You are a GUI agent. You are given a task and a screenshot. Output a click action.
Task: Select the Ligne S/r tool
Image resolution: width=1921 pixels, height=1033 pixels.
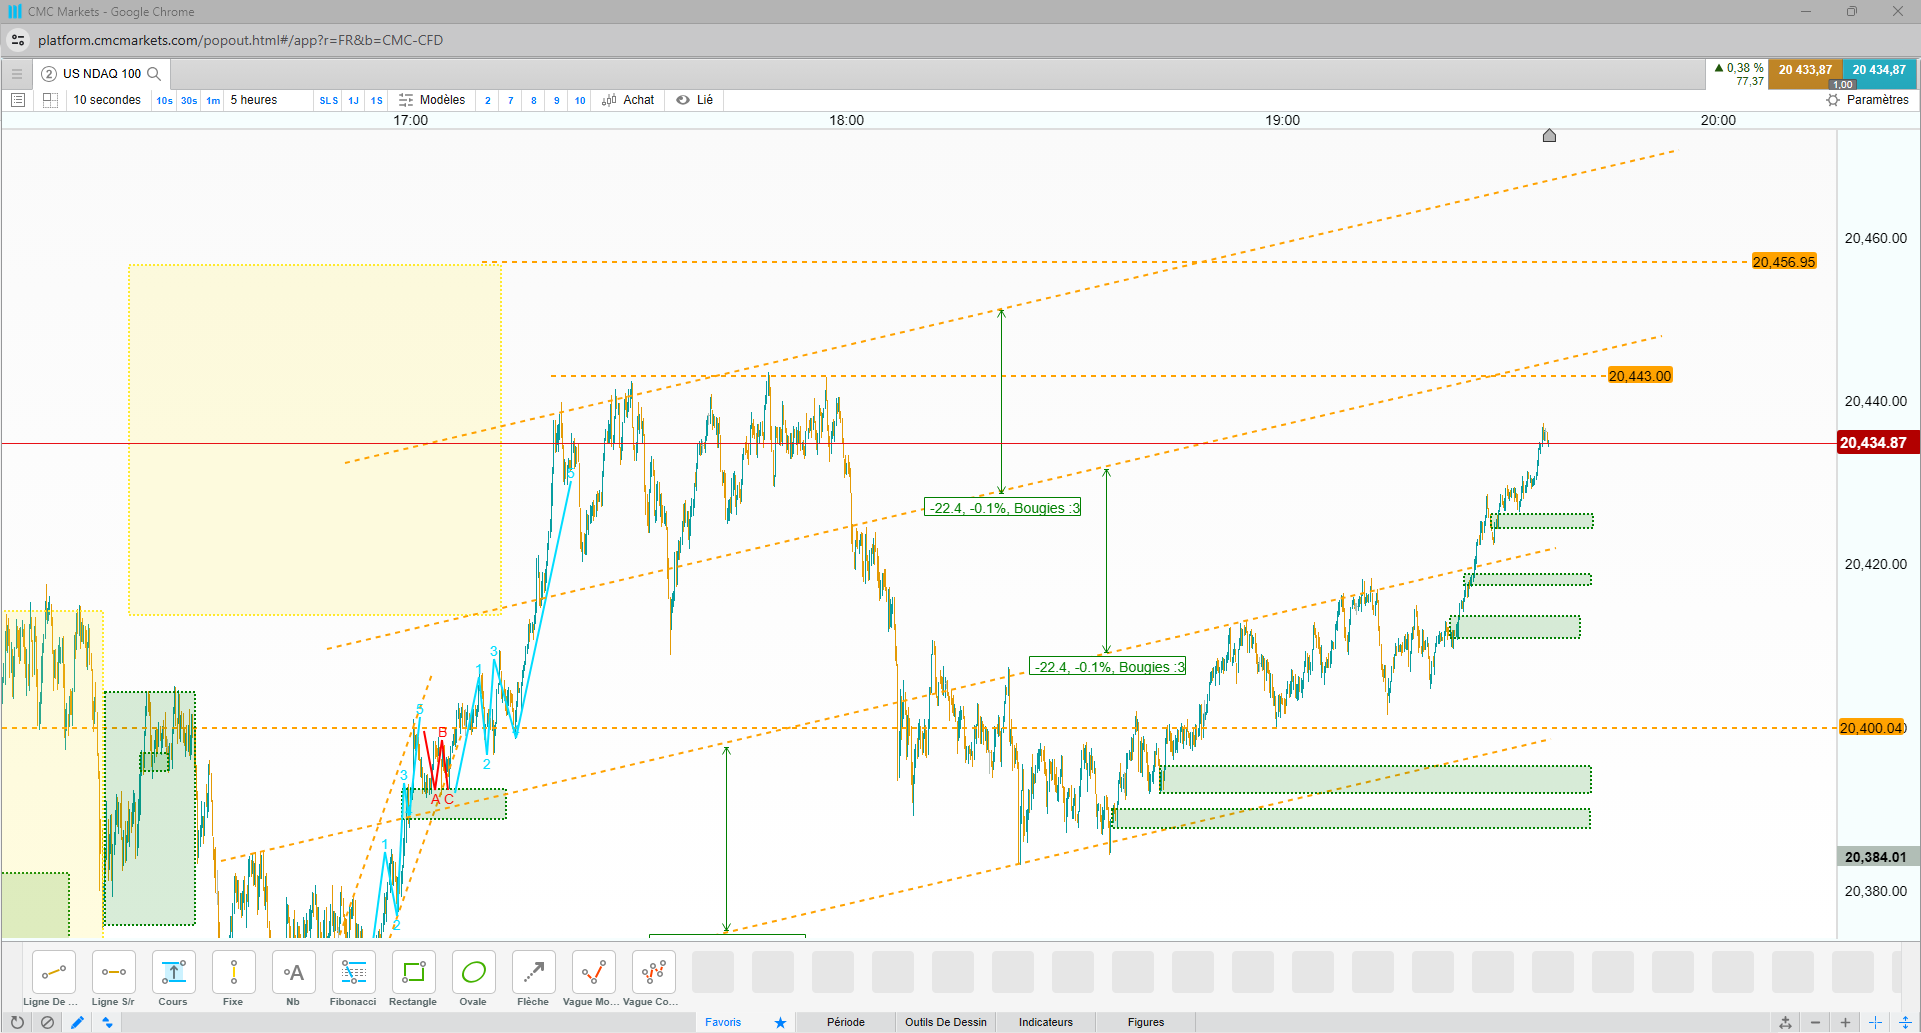tap(113, 979)
